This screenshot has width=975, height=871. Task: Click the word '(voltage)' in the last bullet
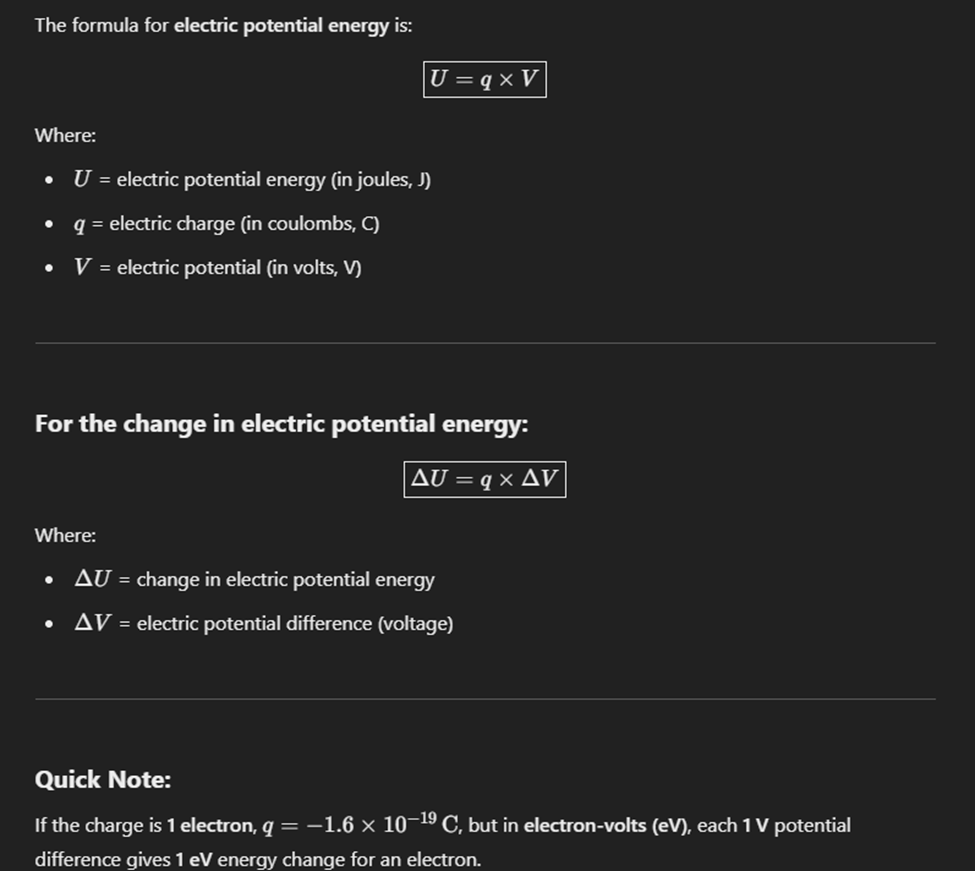415,624
